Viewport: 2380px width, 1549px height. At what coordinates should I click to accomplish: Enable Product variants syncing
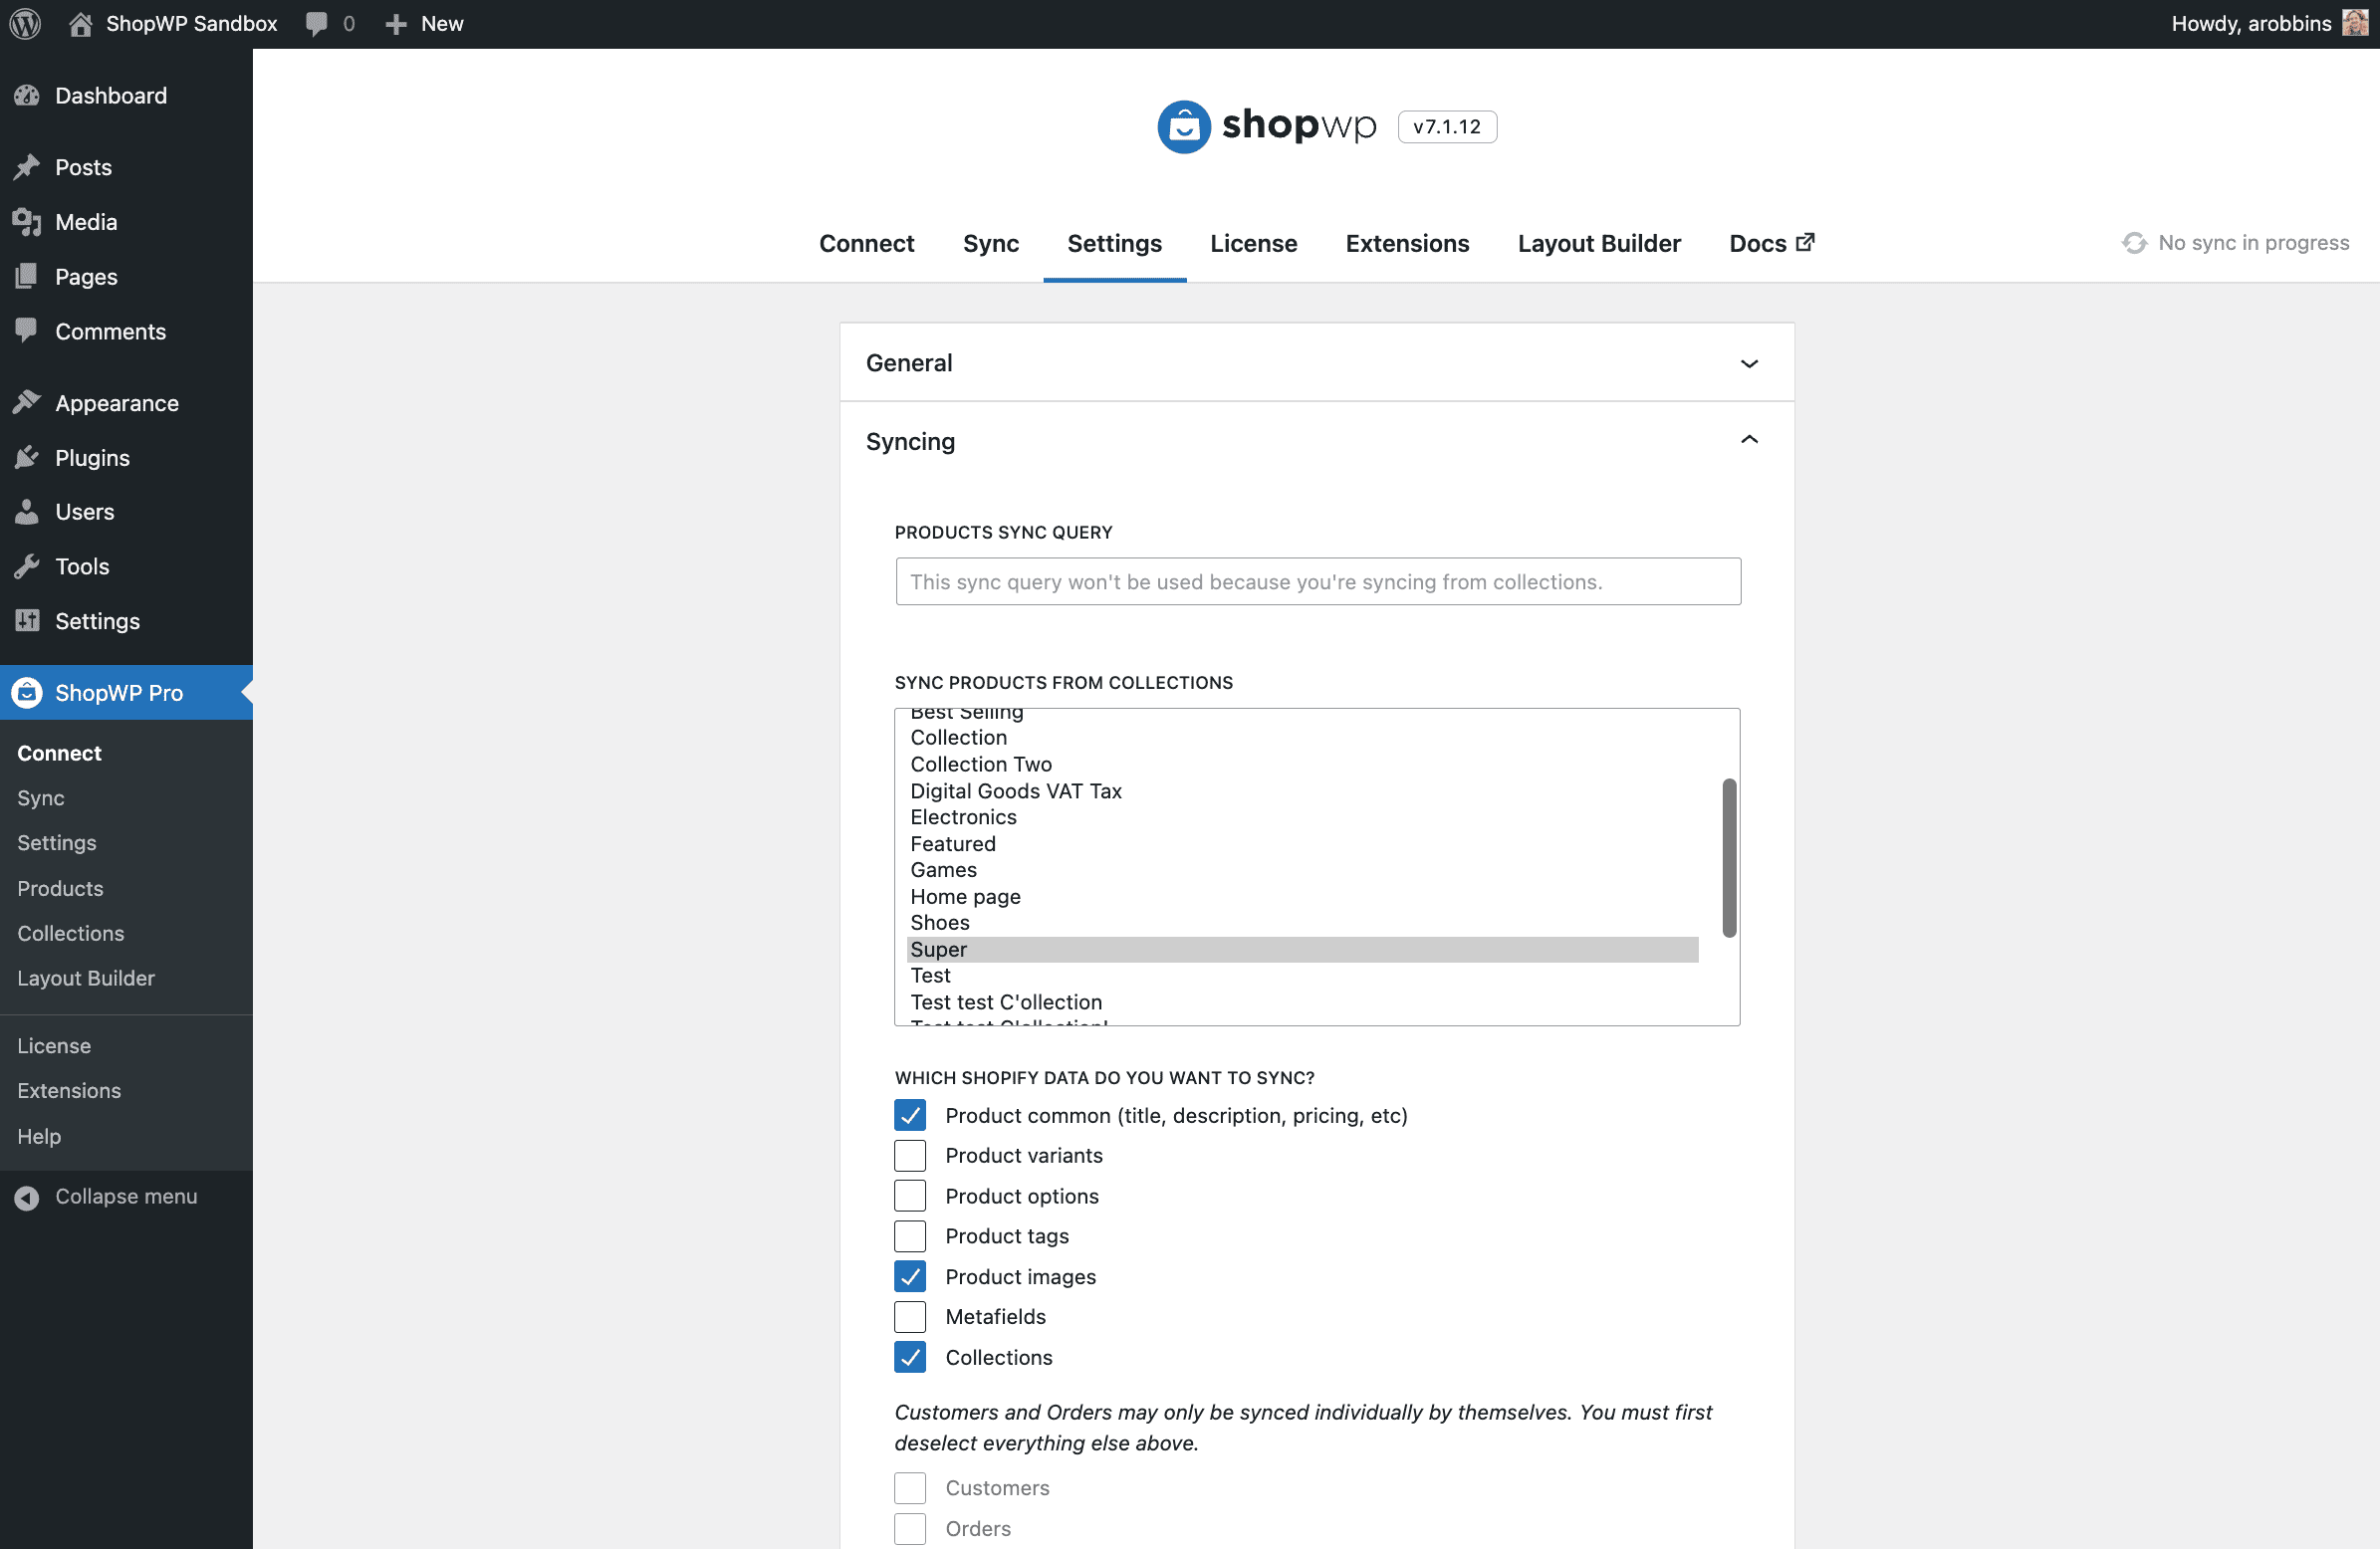tap(910, 1156)
